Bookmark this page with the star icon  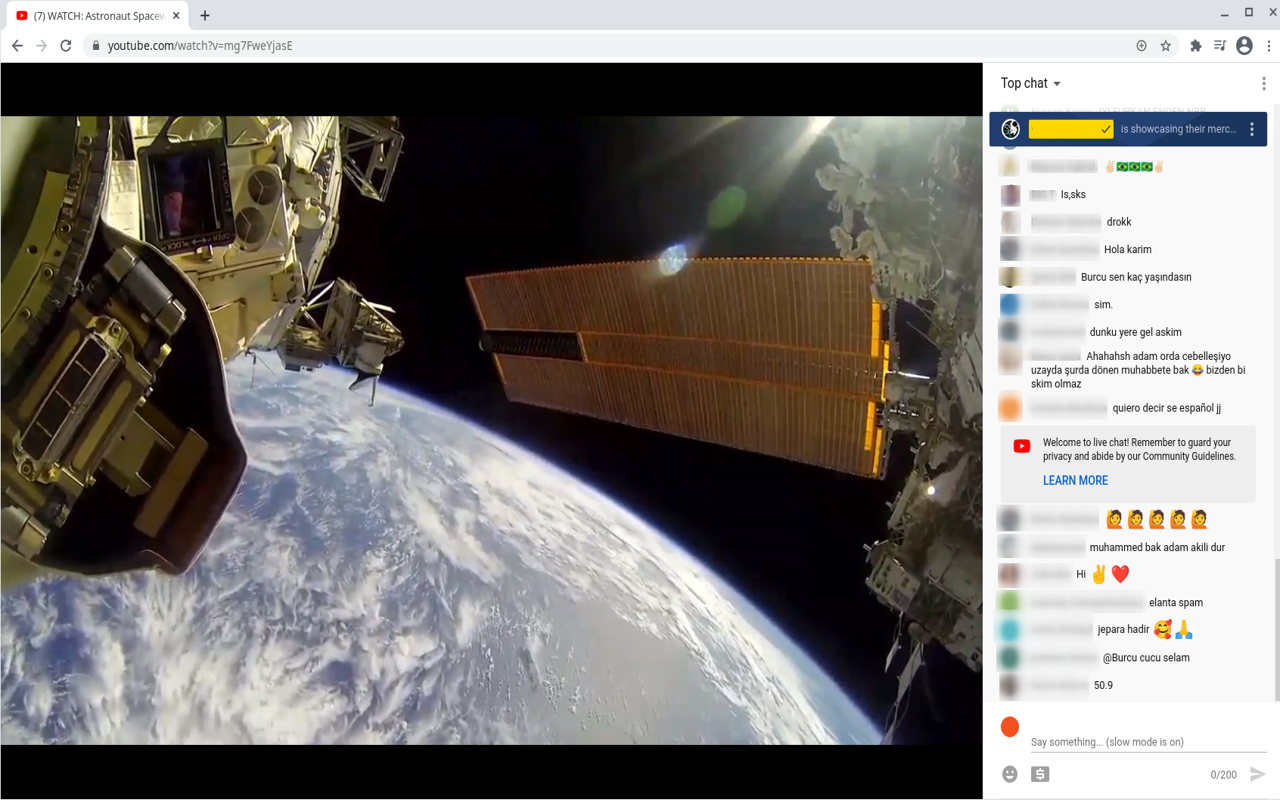pos(1165,46)
